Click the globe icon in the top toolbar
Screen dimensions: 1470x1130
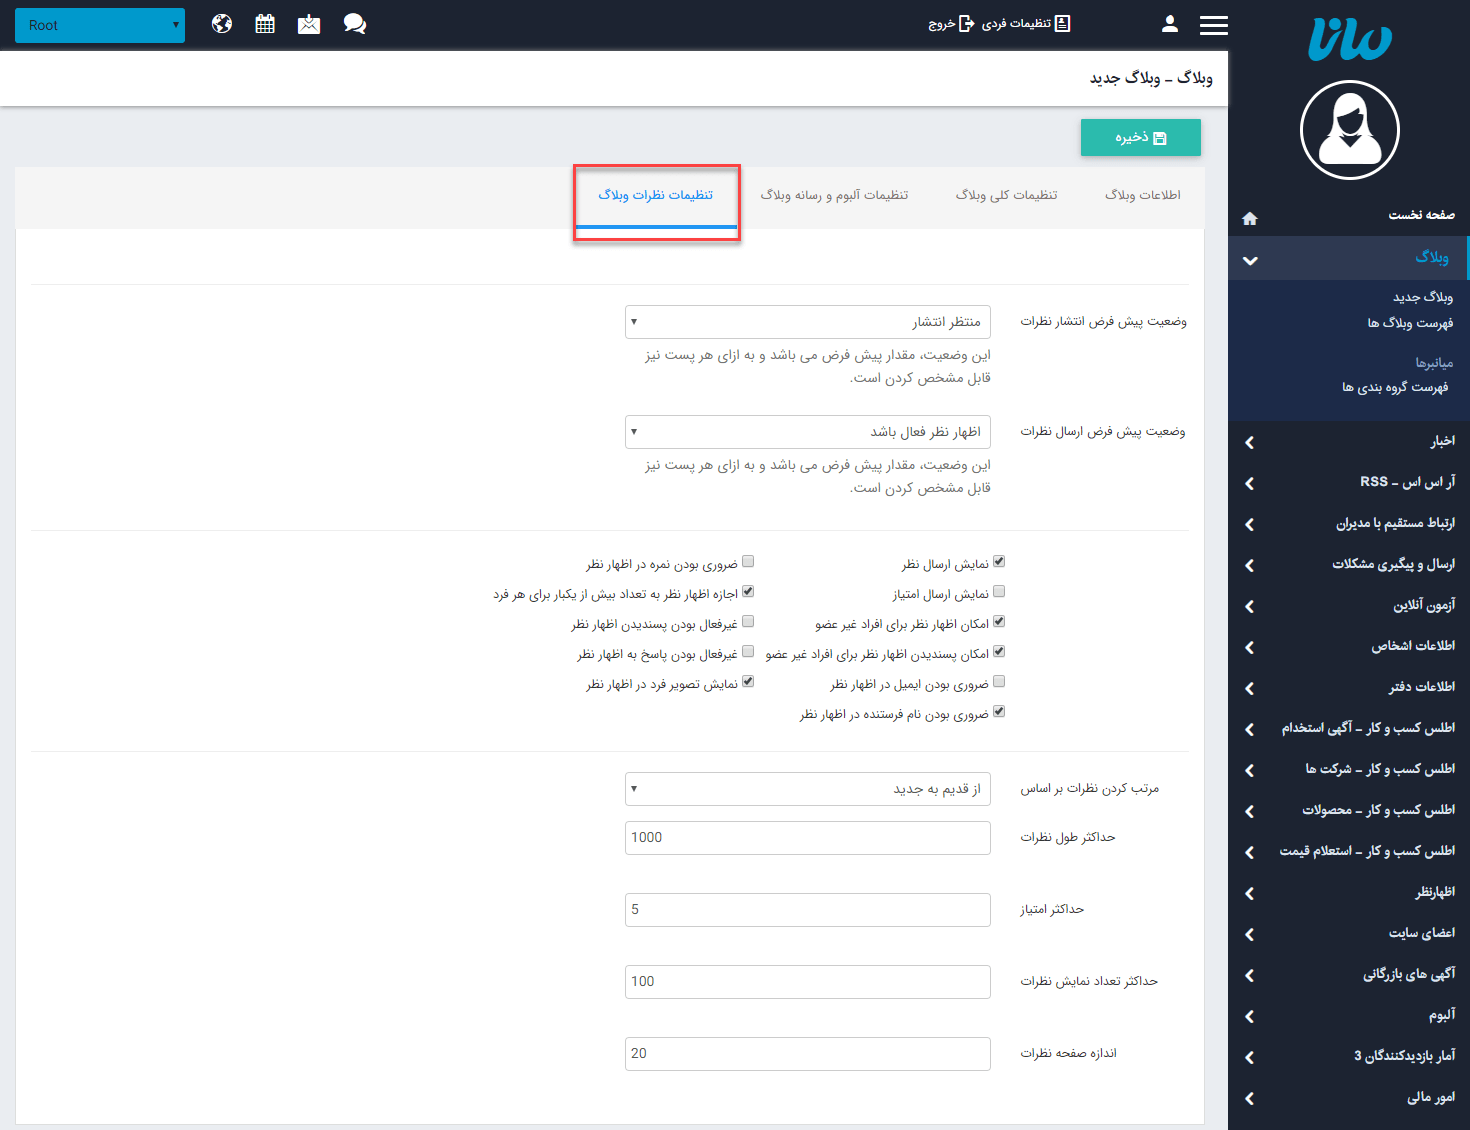pyautogui.click(x=221, y=23)
